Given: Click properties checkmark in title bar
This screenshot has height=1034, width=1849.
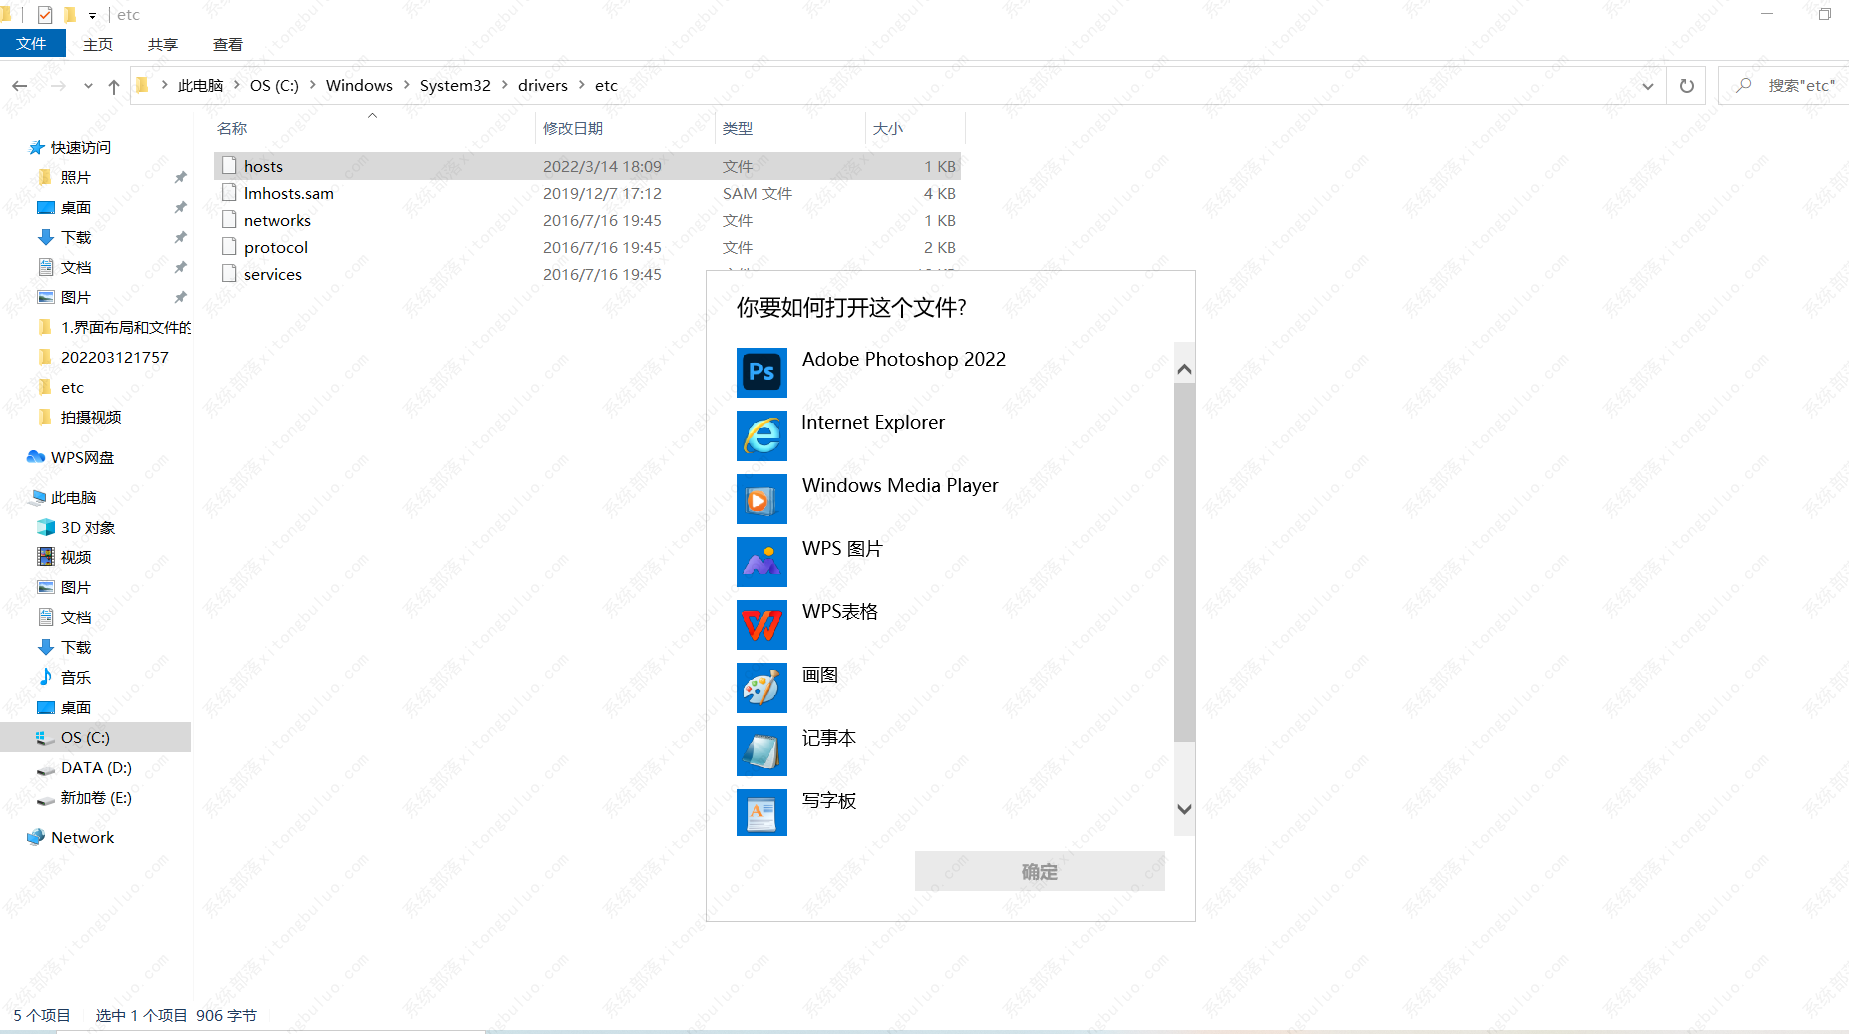Looking at the screenshot, I should coord(44,15).
